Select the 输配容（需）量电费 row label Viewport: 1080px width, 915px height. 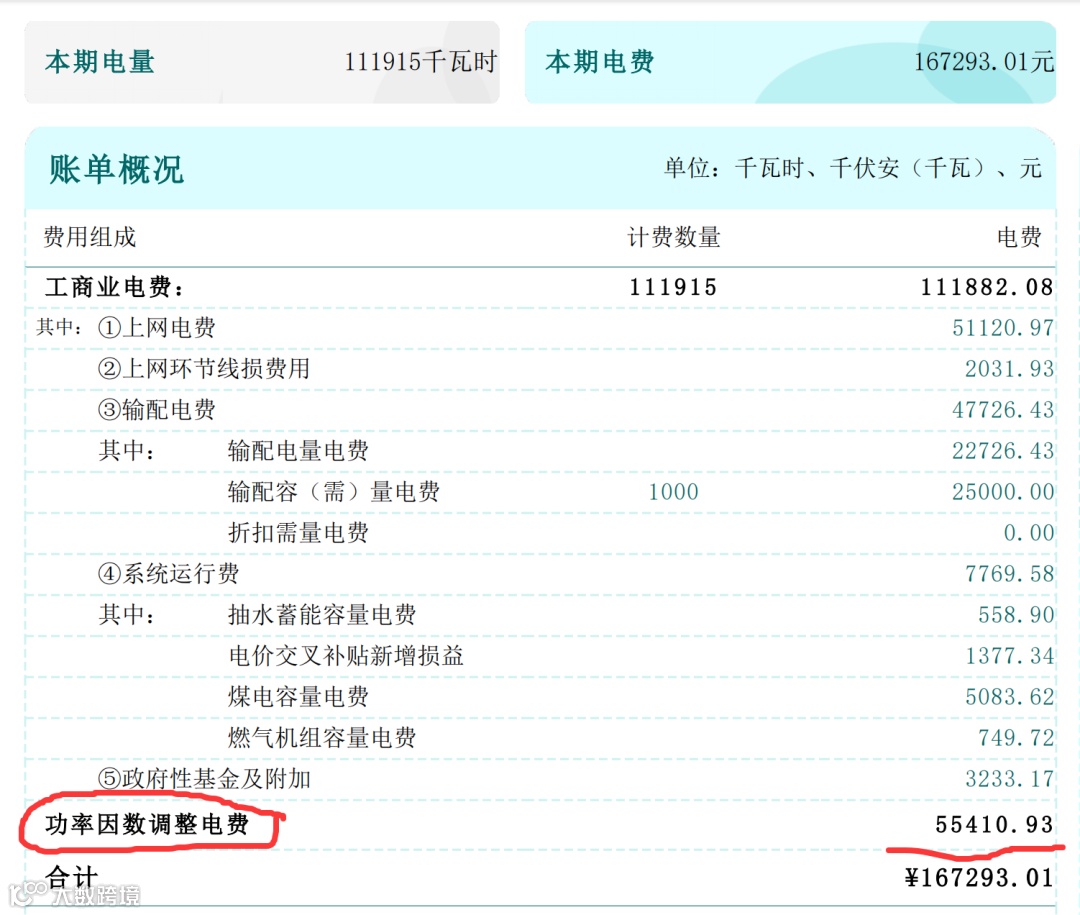pyautogui.click(x=333, y=492)
